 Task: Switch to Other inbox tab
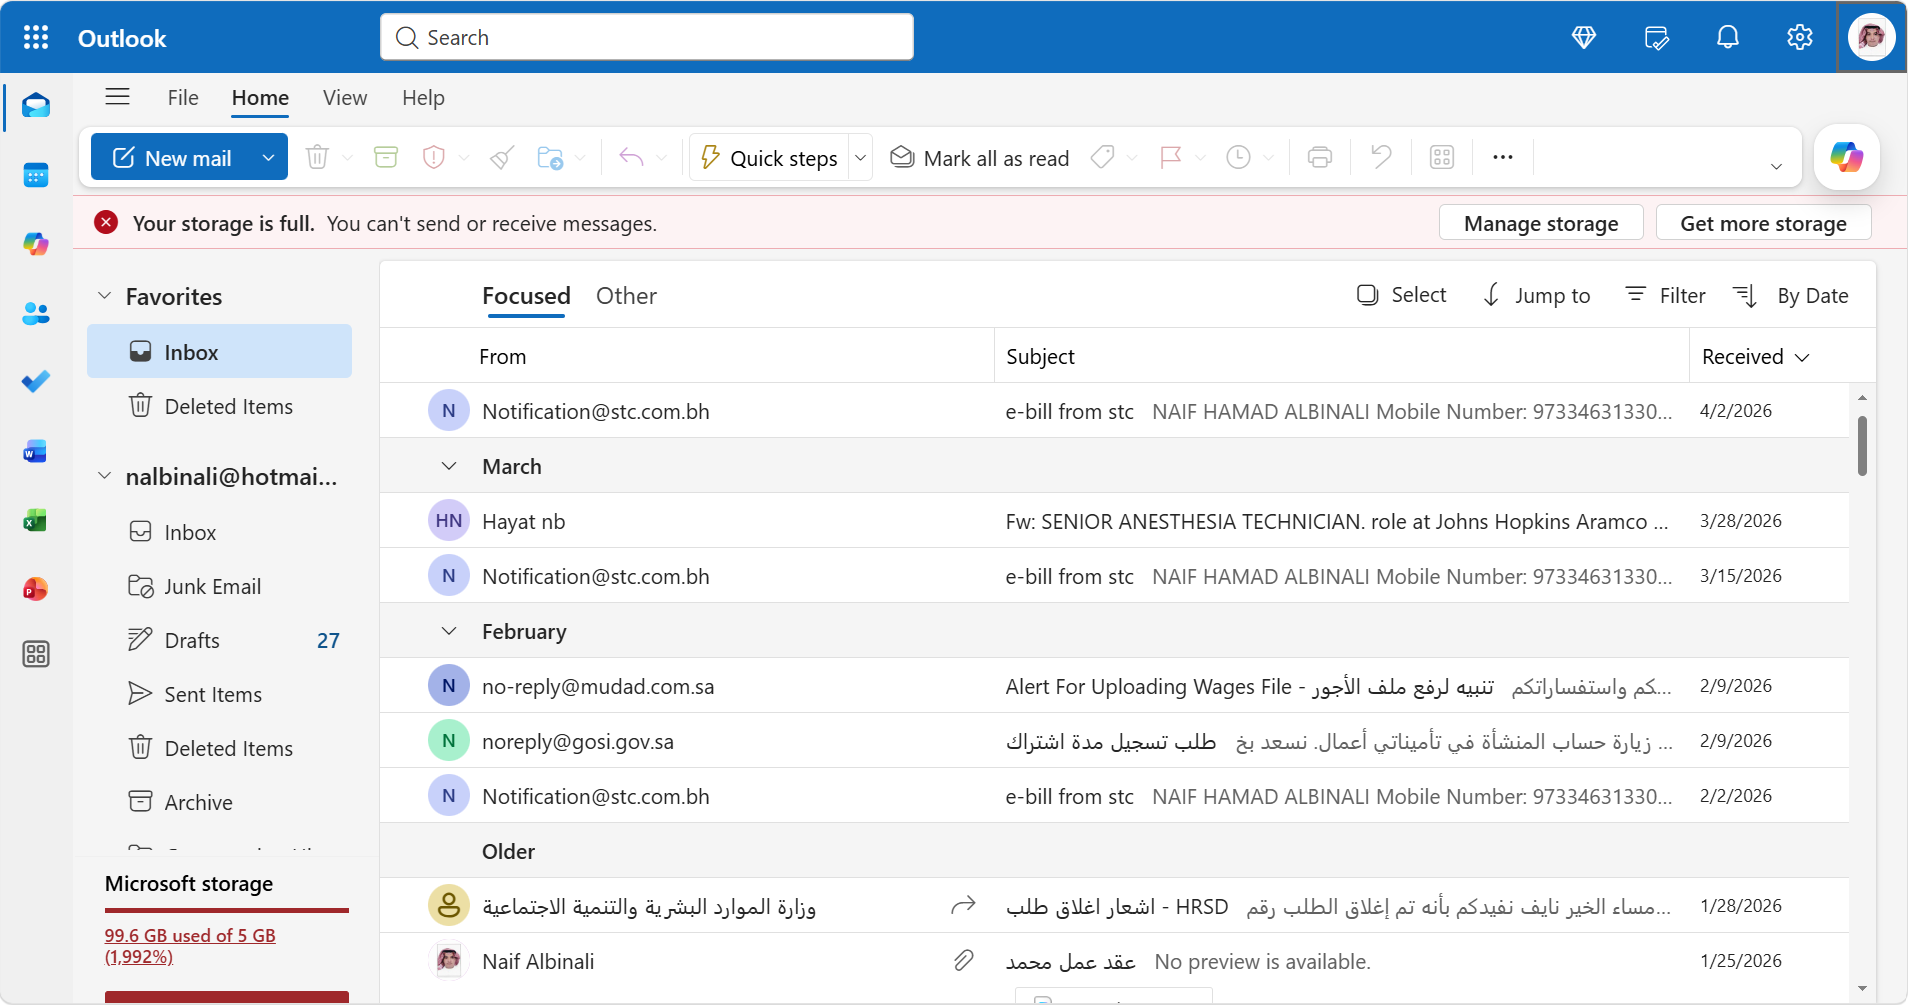tap(626, 296)
